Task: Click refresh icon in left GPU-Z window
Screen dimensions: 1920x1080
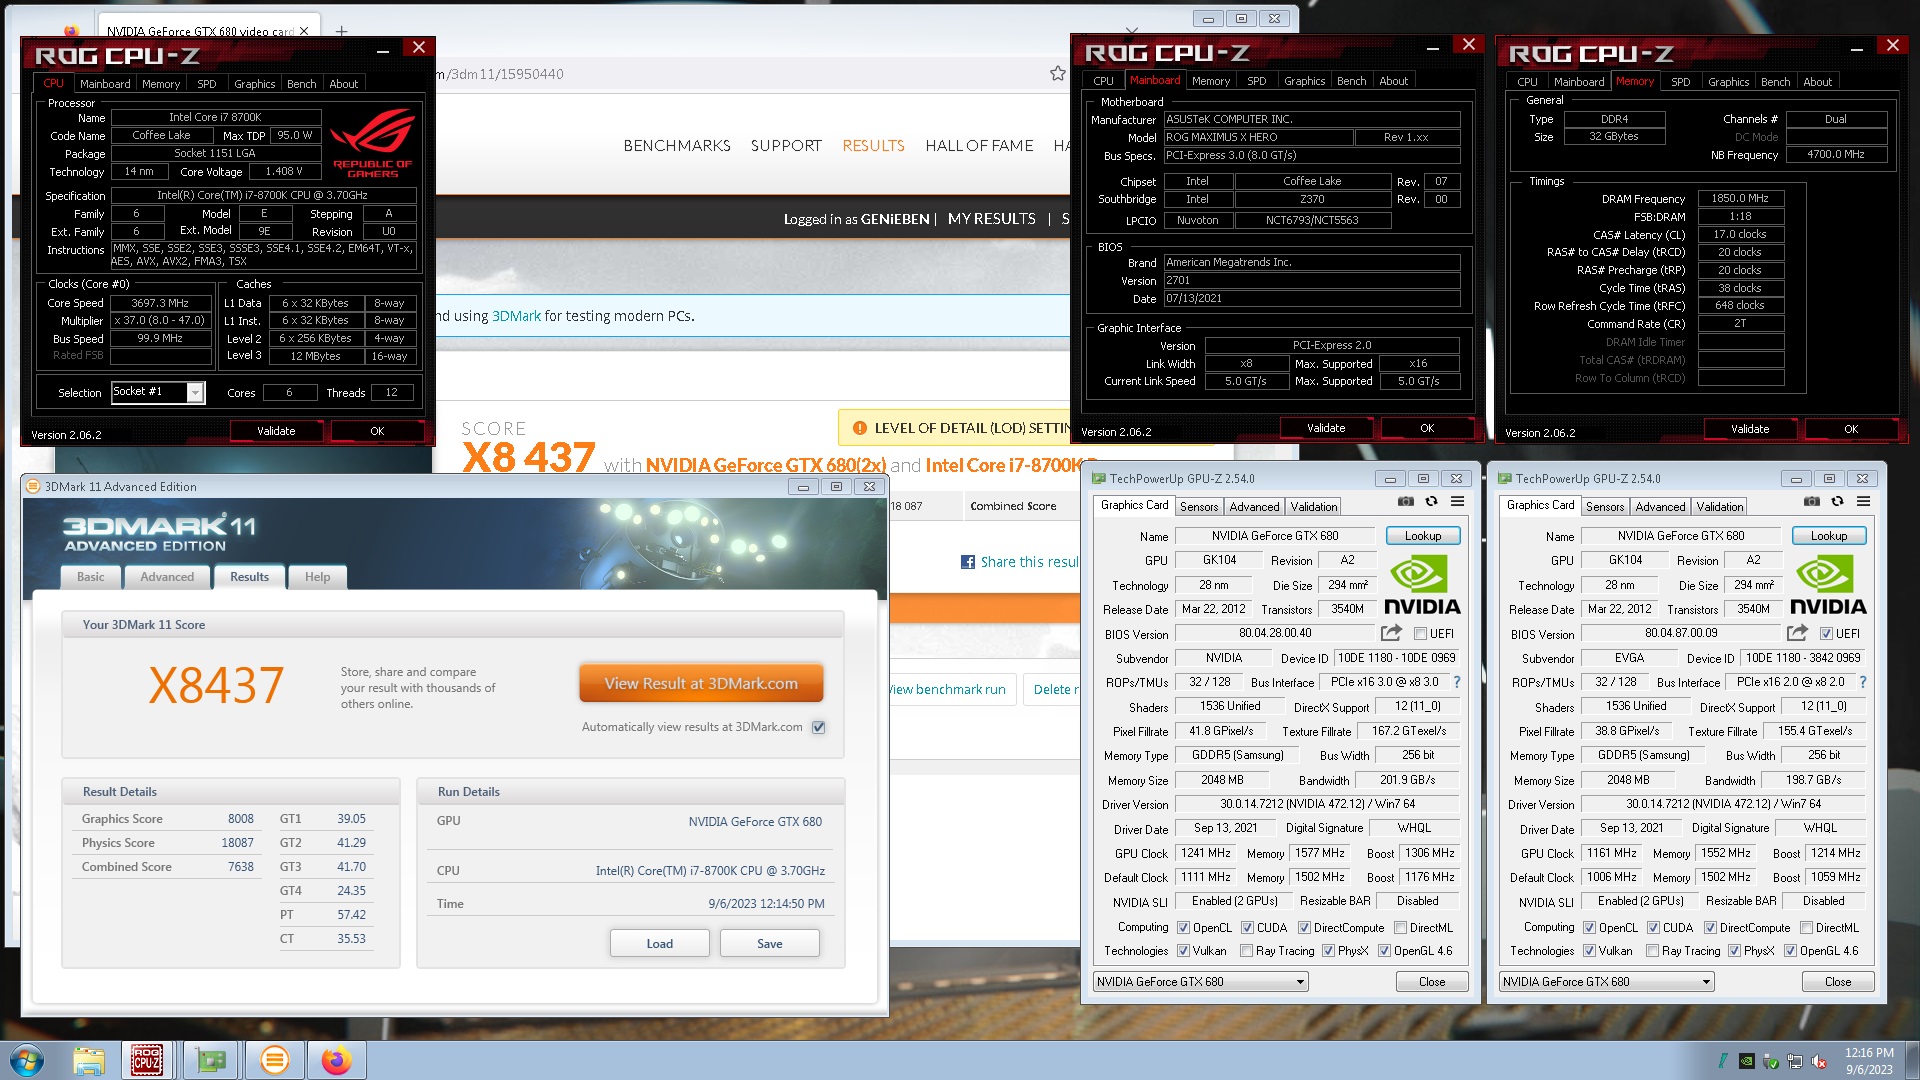Action: click(1431, 502)
